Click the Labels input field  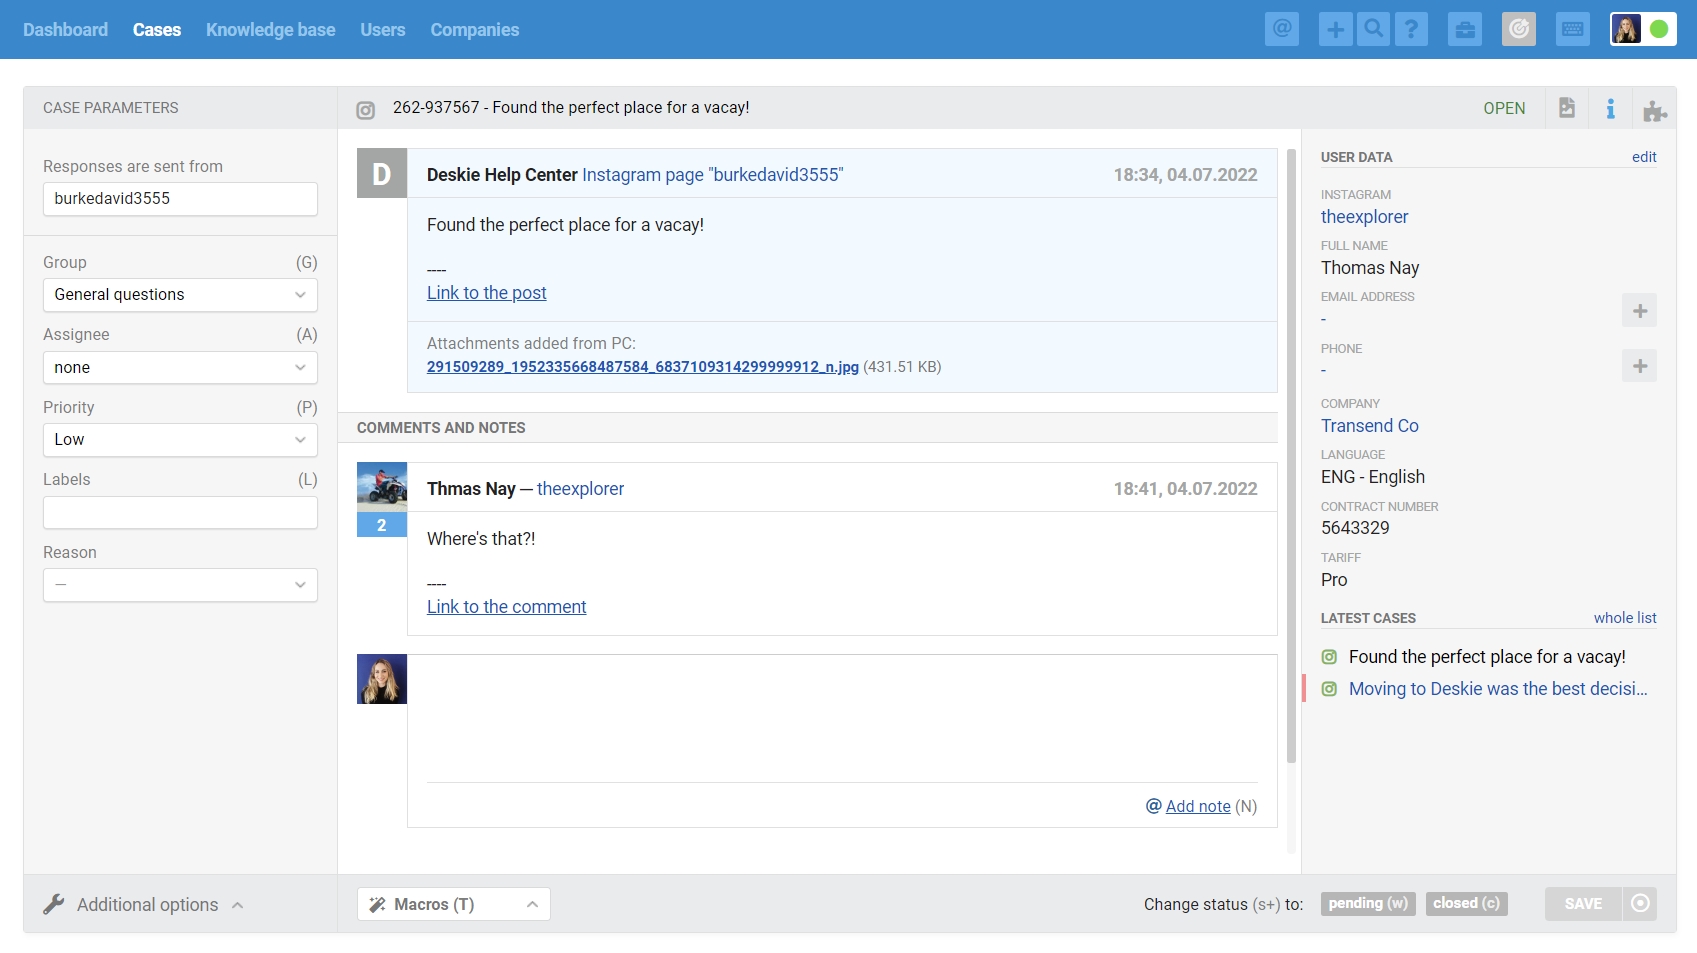pos(180,513)
